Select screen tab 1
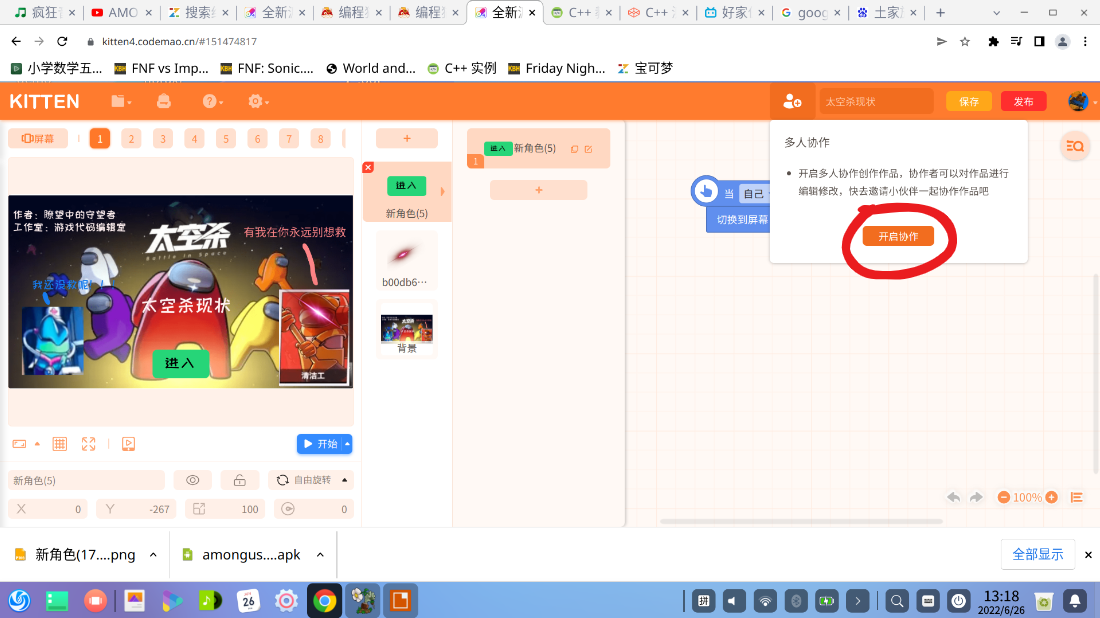 [100, 139]
